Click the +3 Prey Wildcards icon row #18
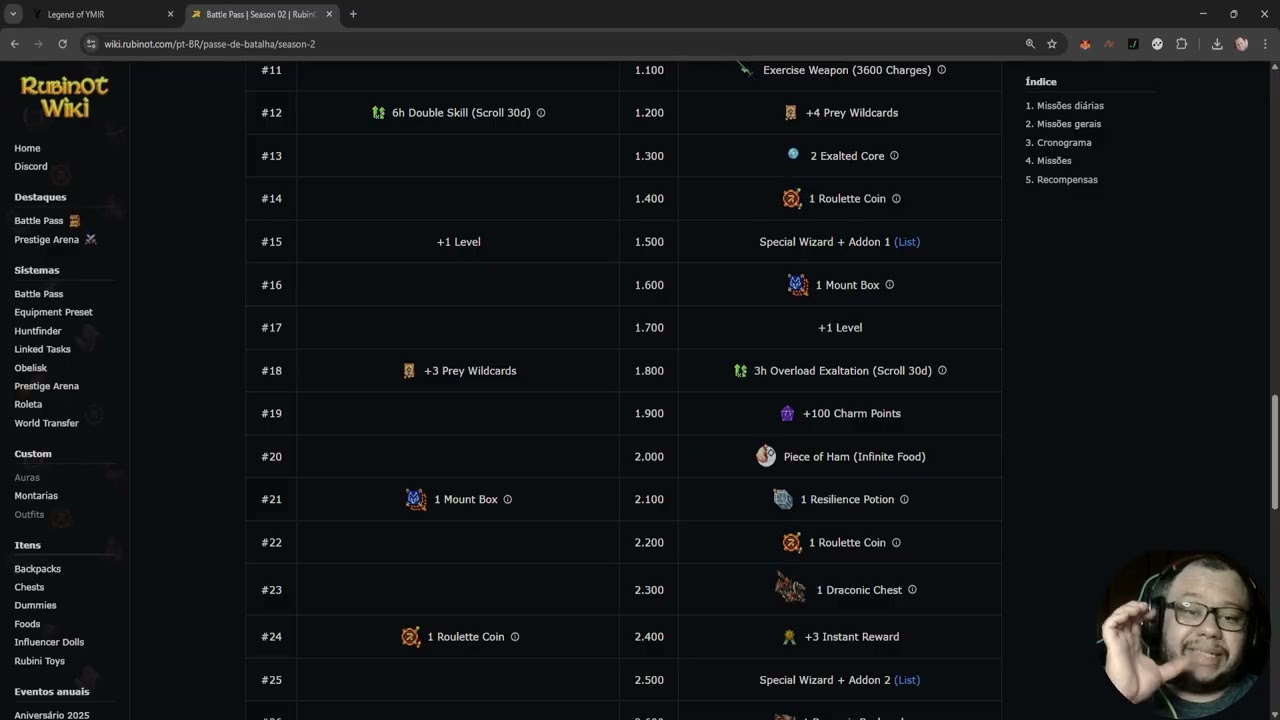 coord(408,371)
